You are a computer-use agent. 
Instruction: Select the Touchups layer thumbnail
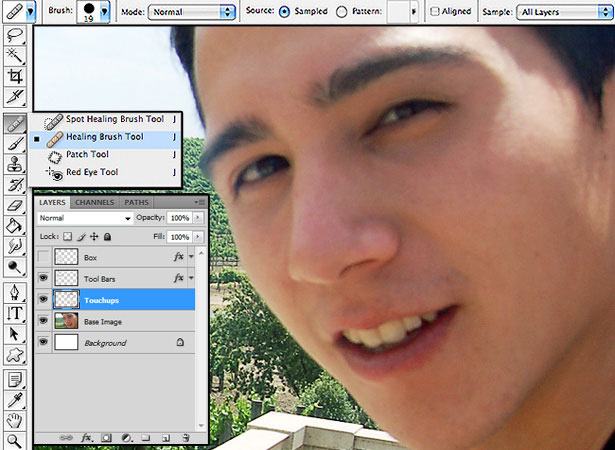click(x=66, y=300)
